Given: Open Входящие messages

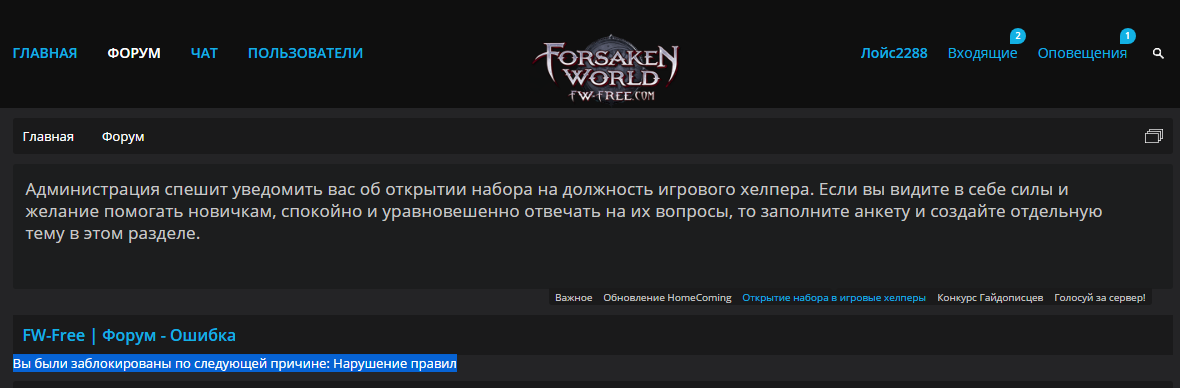Looking at the screenshot, I should pos(982,53).
